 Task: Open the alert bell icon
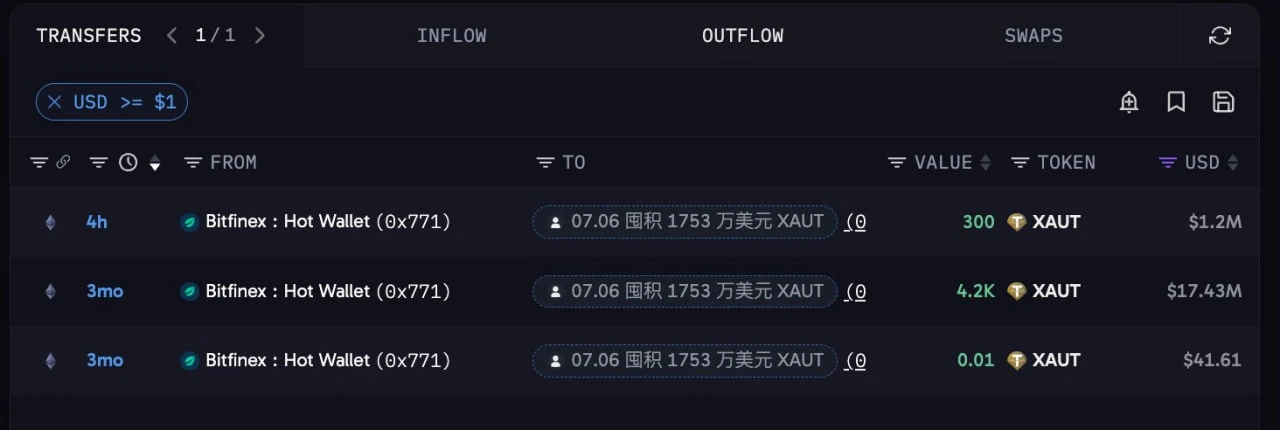click(1129, 102)
